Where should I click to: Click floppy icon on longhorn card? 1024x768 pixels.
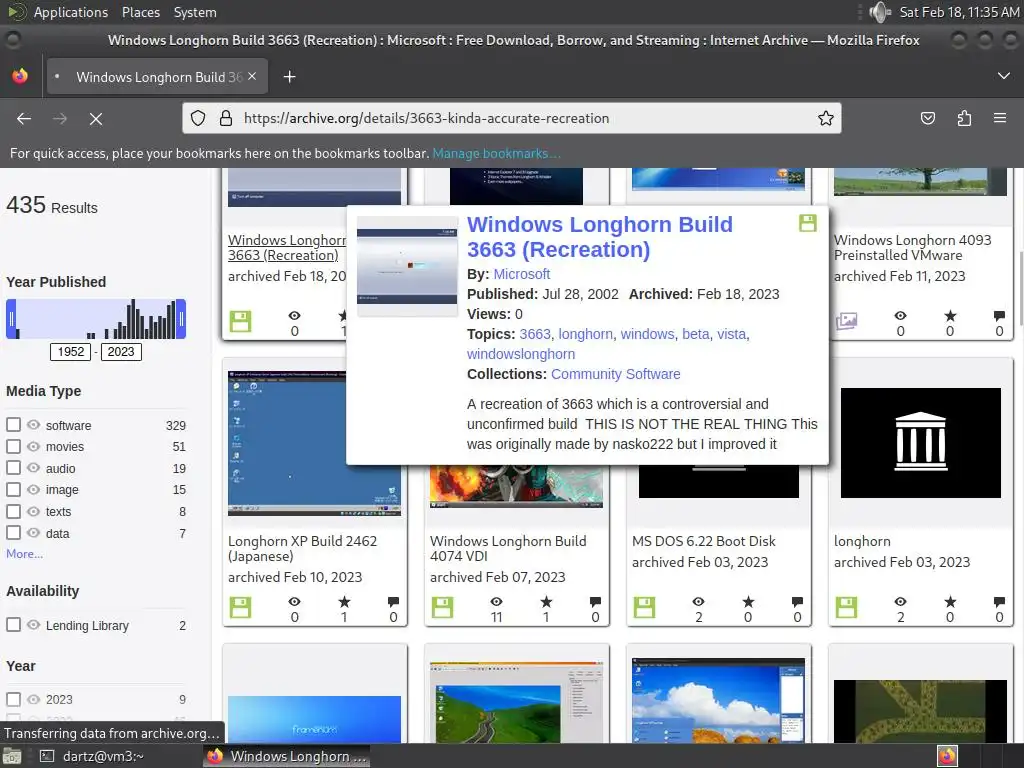pyautogui.click(x=846, y=607)
